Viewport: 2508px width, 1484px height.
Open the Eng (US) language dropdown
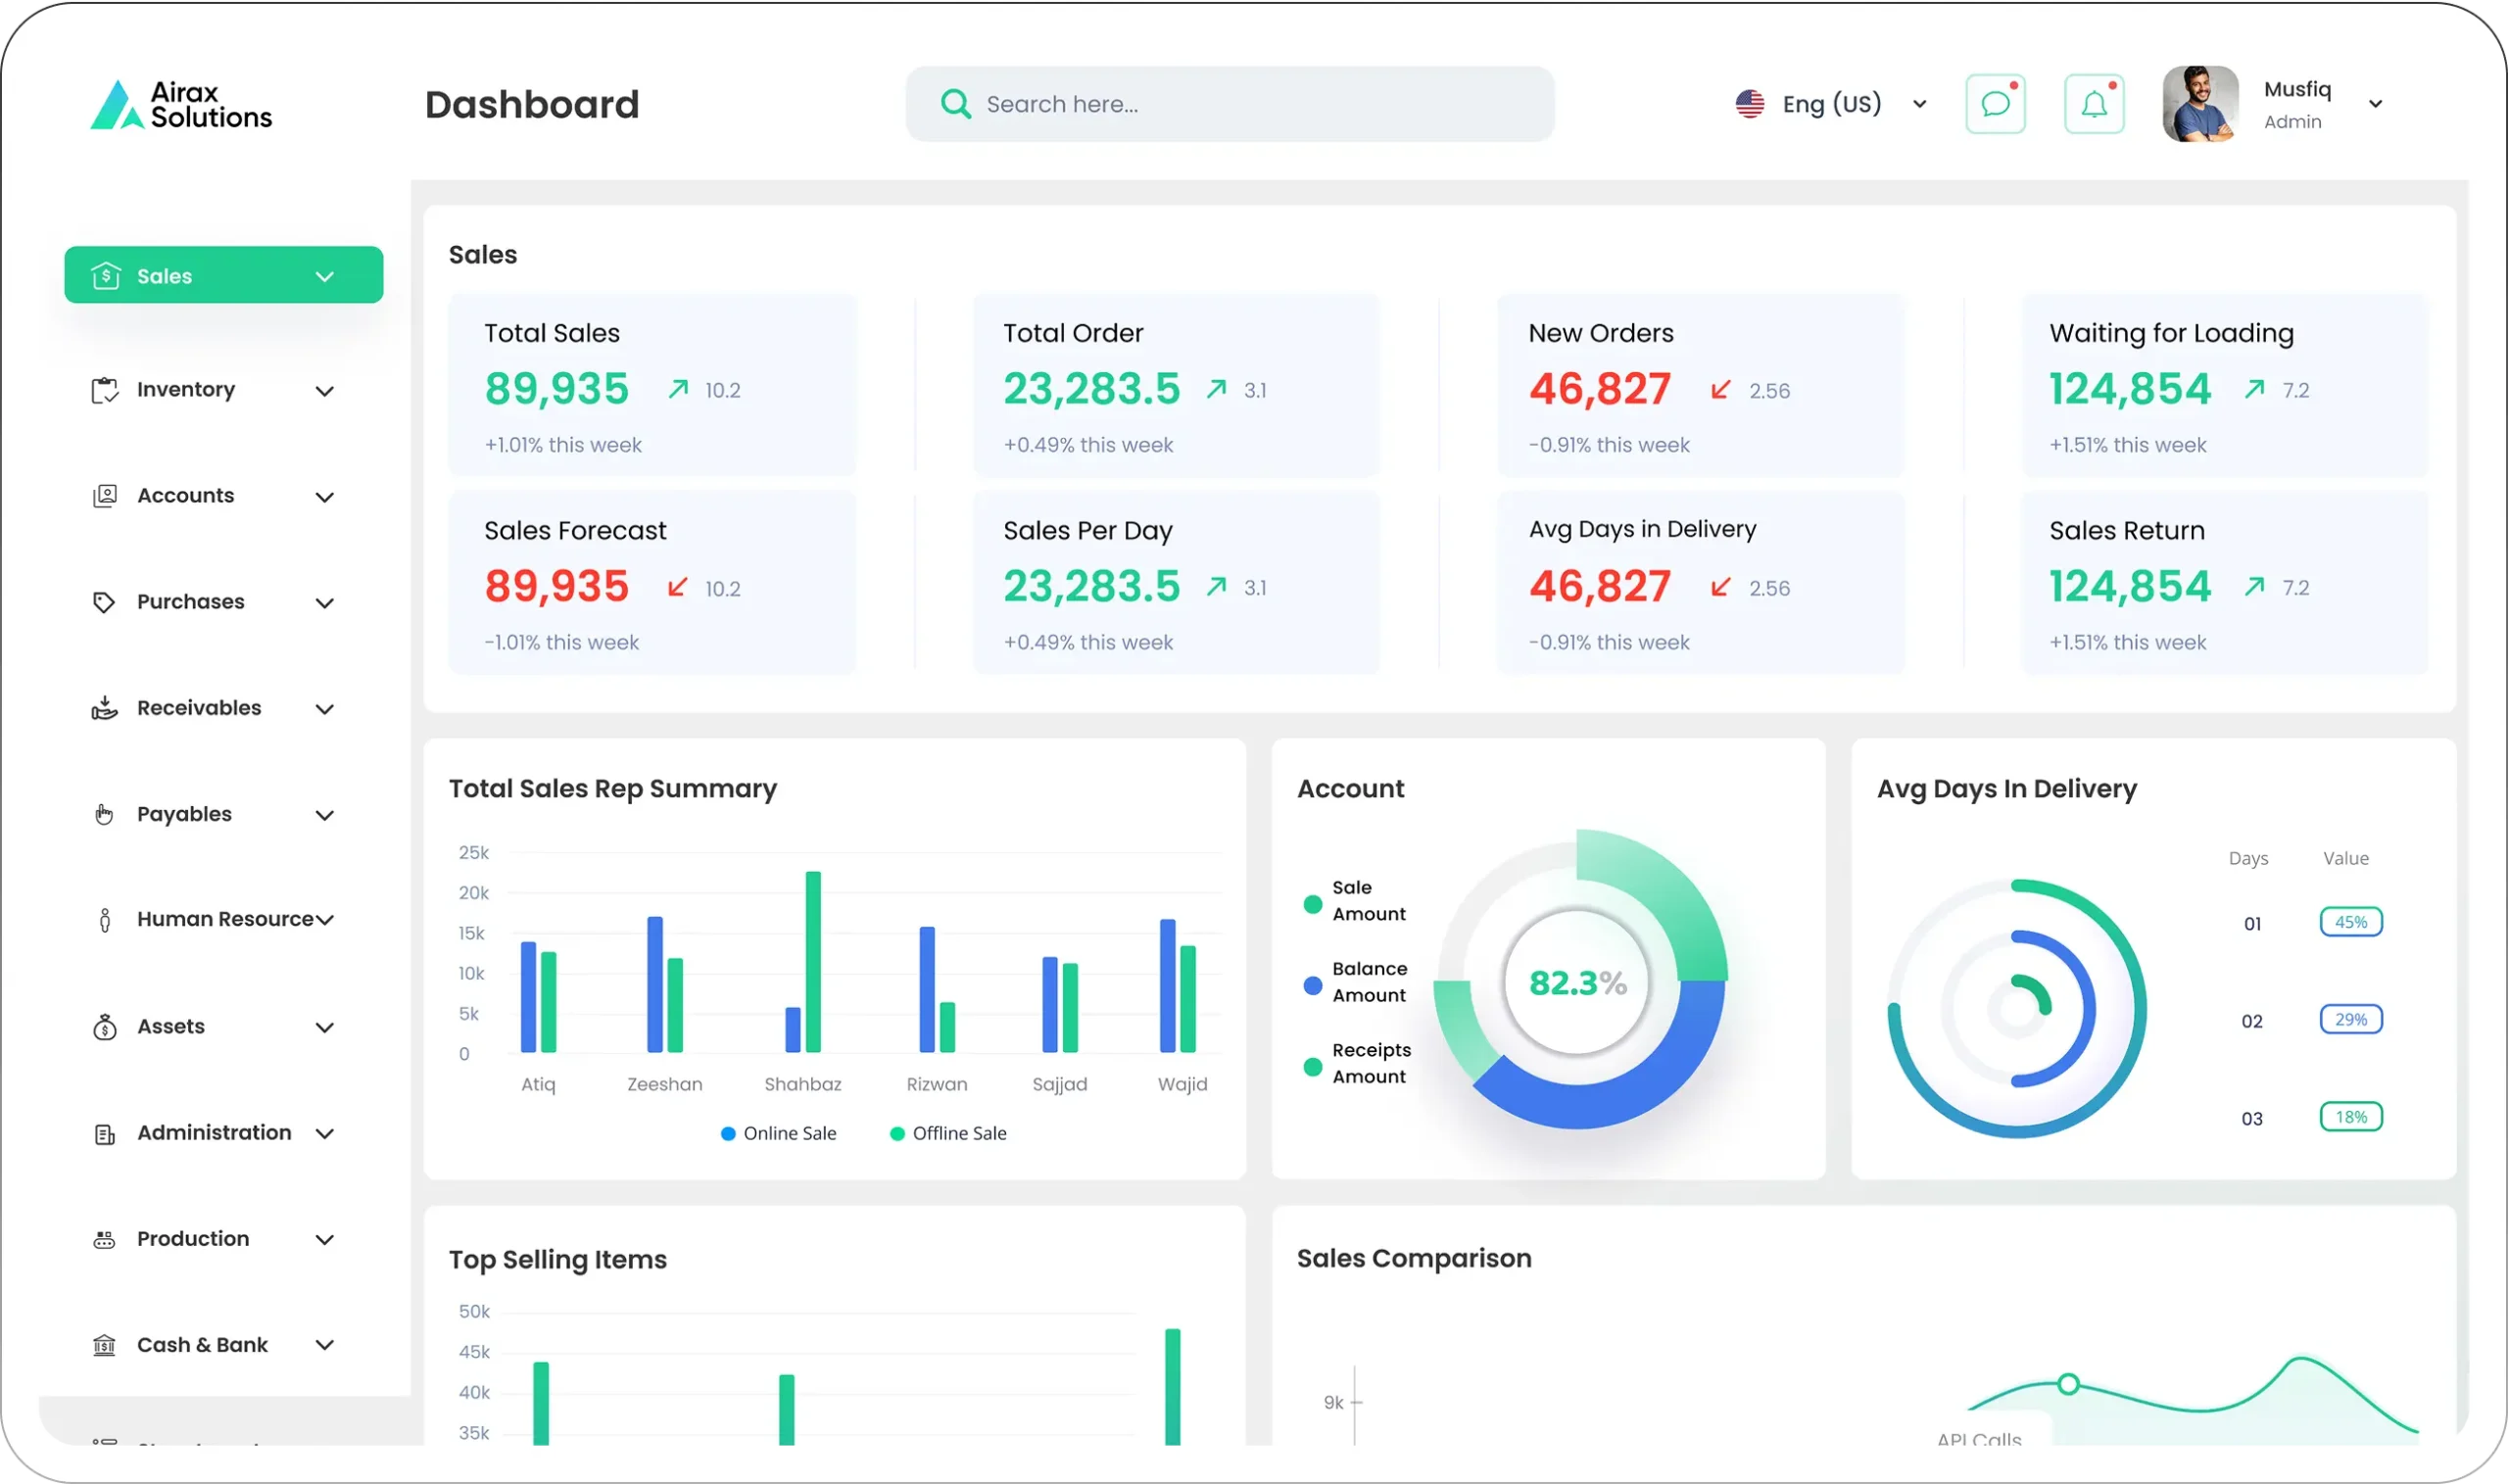pos(1830,104)
